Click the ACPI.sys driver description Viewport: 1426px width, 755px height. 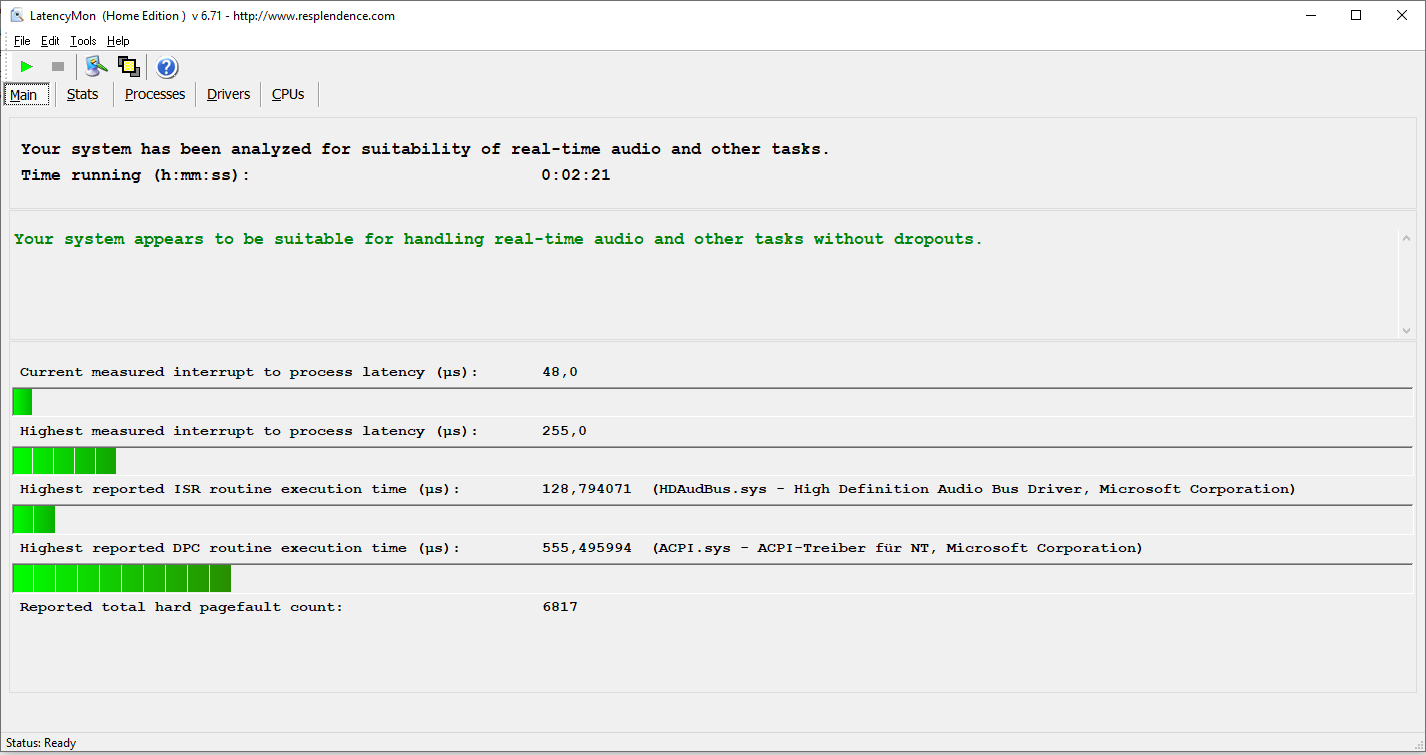897,548
